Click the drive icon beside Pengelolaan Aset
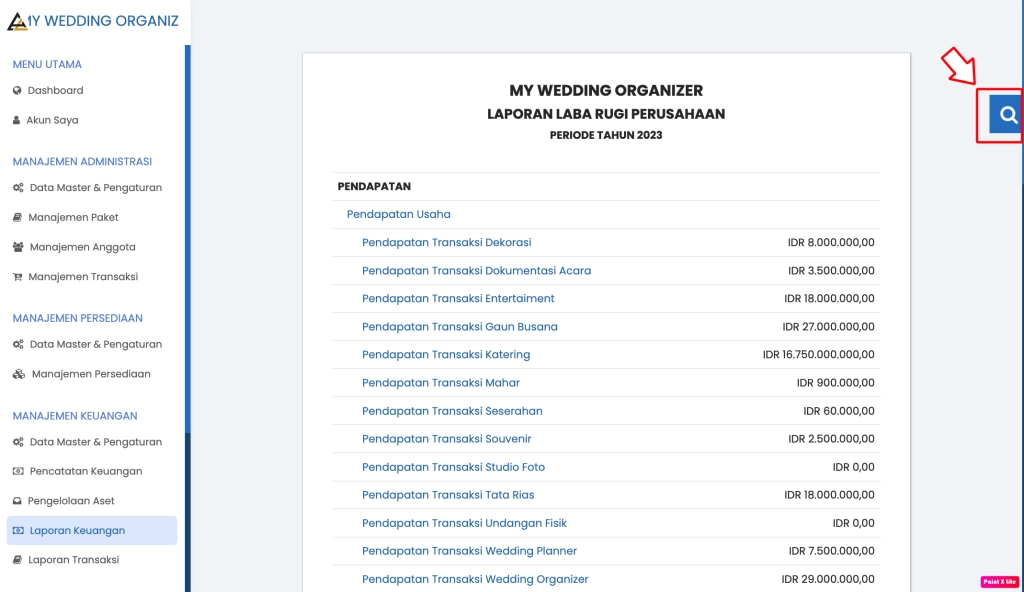 17,501
